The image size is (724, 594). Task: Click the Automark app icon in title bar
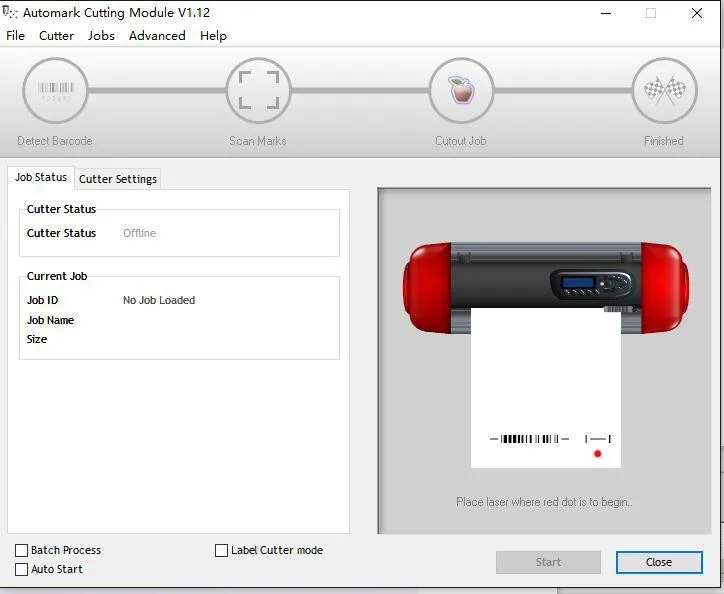click(x=9, y=12)
